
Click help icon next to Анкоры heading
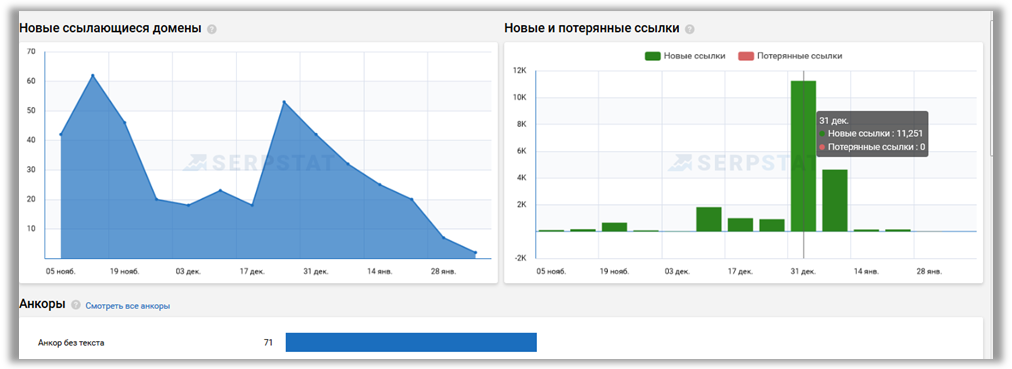[76, 305]
